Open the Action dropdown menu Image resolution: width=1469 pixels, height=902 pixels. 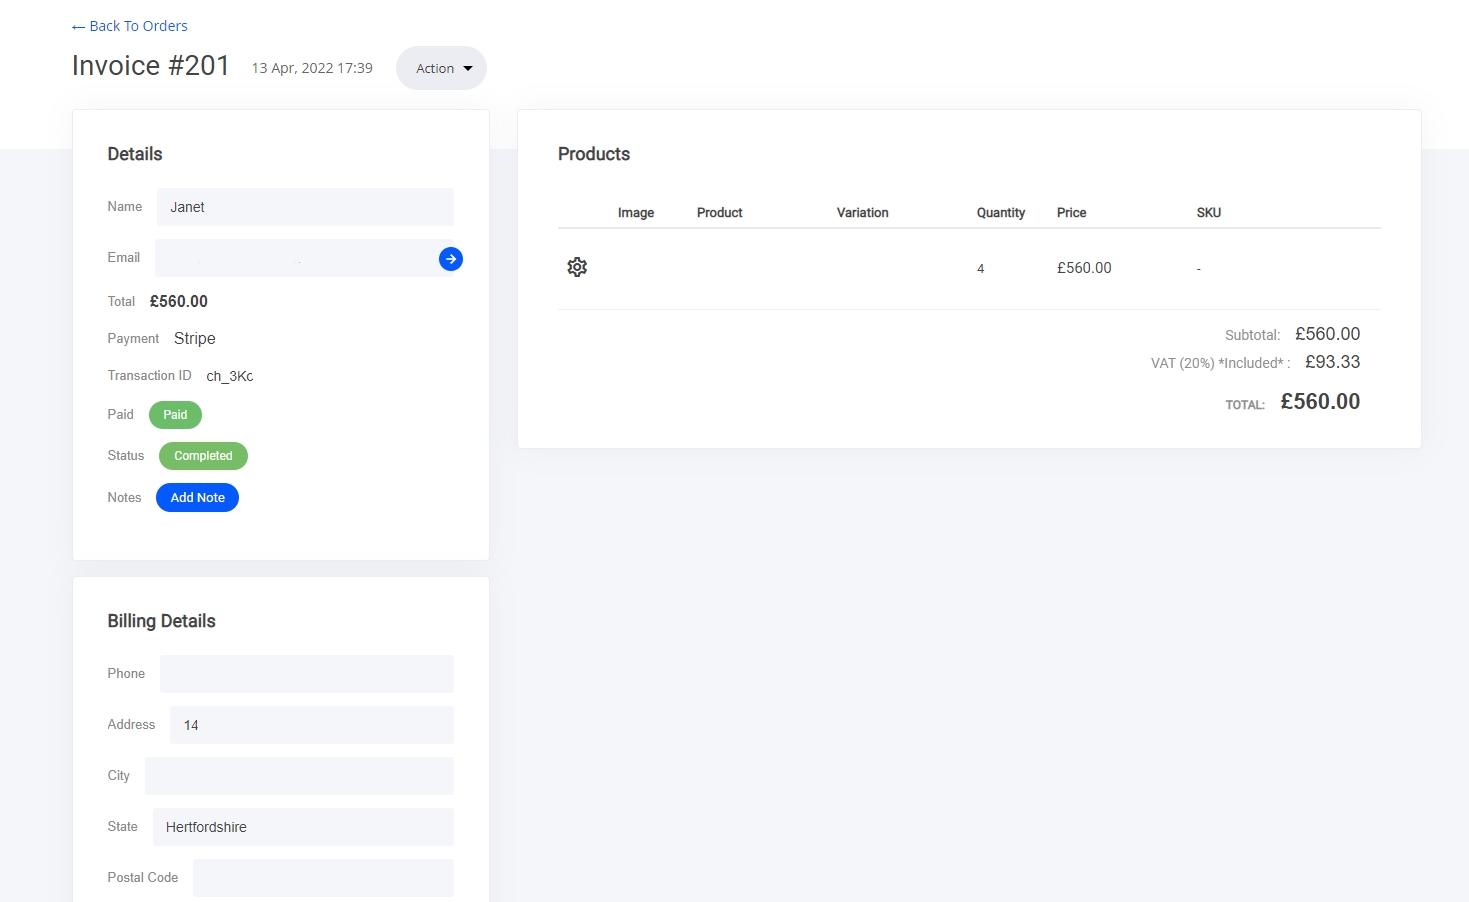pos(441,68)
